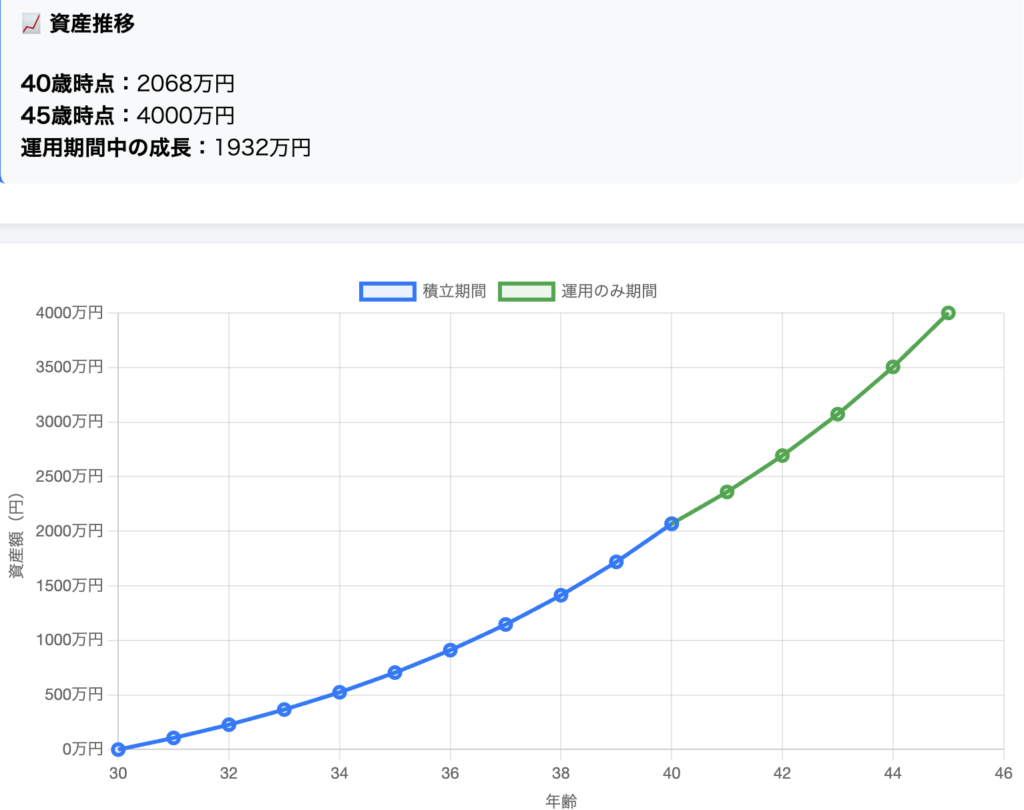1024x810 pixels.
Task: Click the age 40 junction data point
Action: point(672,524)
